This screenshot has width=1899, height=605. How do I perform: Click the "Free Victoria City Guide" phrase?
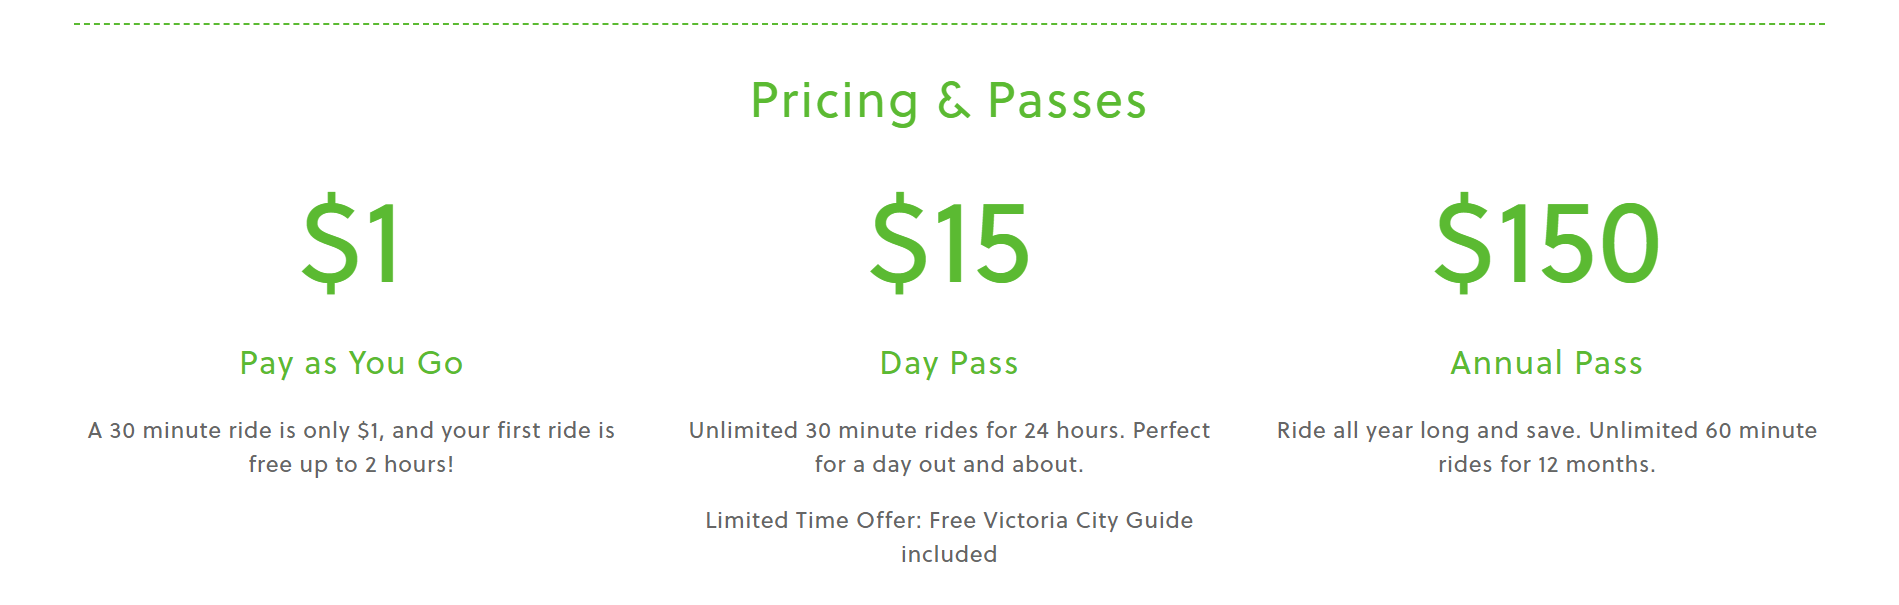pyautogui.click(x=1061, y=520)
